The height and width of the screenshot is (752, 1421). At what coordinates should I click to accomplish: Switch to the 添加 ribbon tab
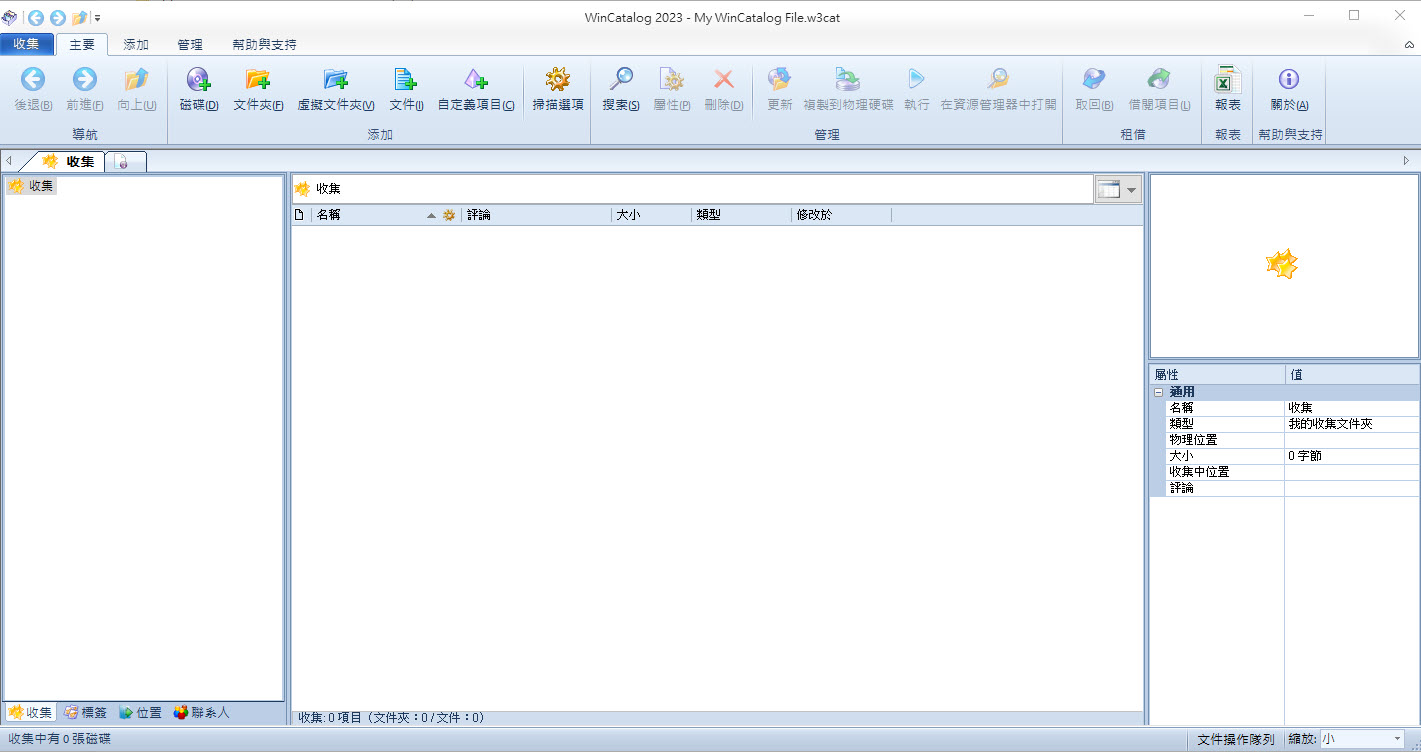(x=137, y=44)
